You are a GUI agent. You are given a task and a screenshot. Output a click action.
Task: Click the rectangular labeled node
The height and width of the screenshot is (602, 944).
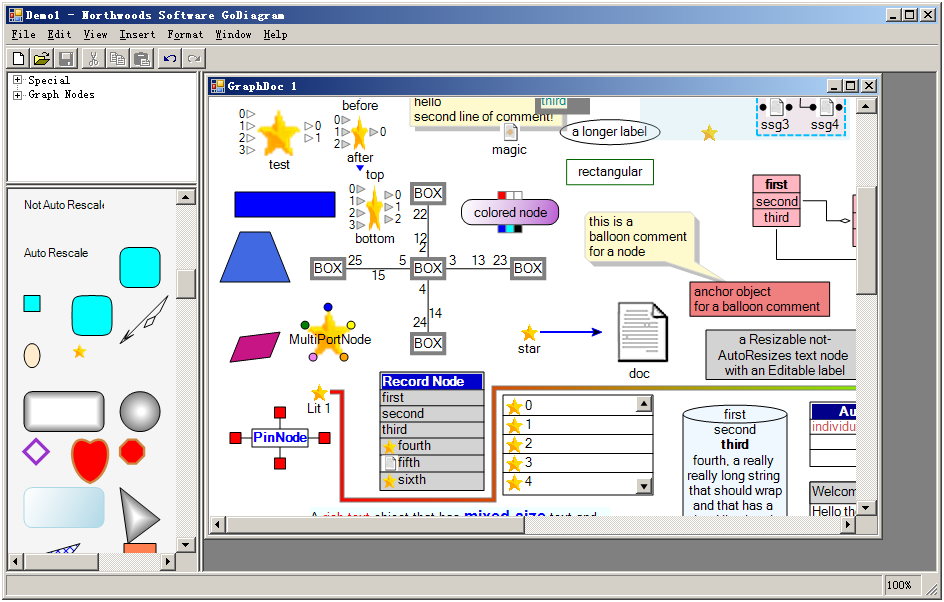tap(610, 172)
